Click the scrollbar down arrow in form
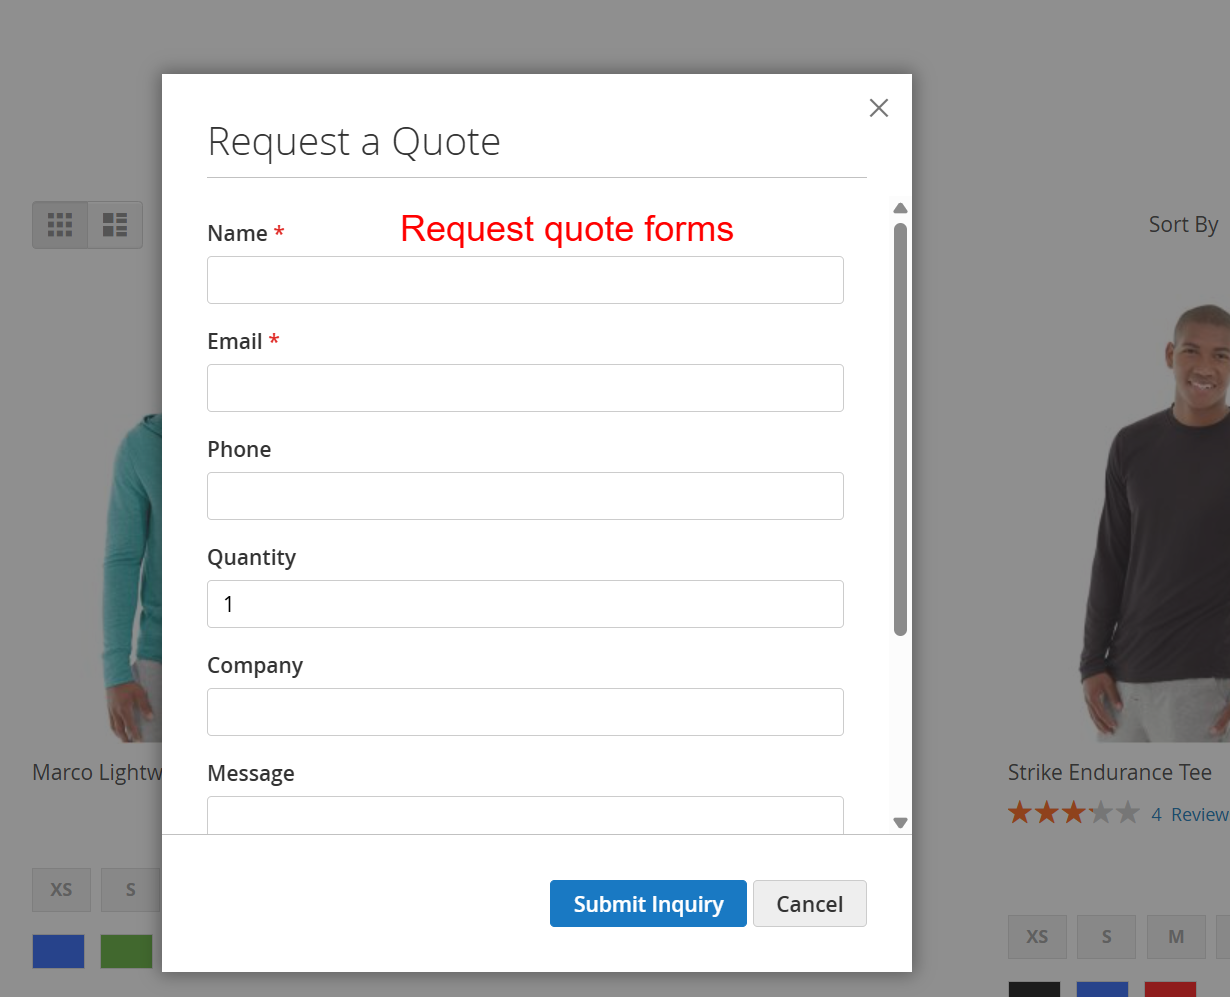Screen dimensions: 1230x997 900,822
